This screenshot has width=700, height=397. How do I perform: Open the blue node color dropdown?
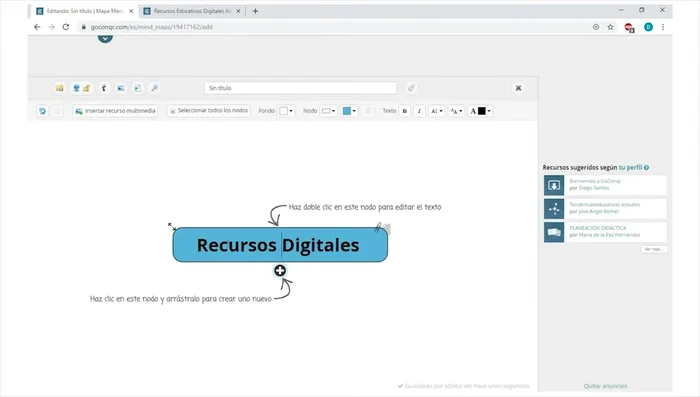[349, 111]
